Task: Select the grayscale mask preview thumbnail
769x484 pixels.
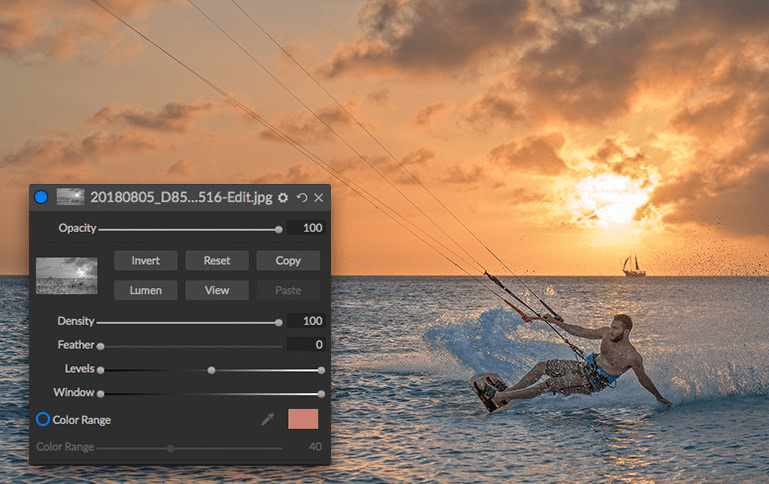Action: coord(67,276)
